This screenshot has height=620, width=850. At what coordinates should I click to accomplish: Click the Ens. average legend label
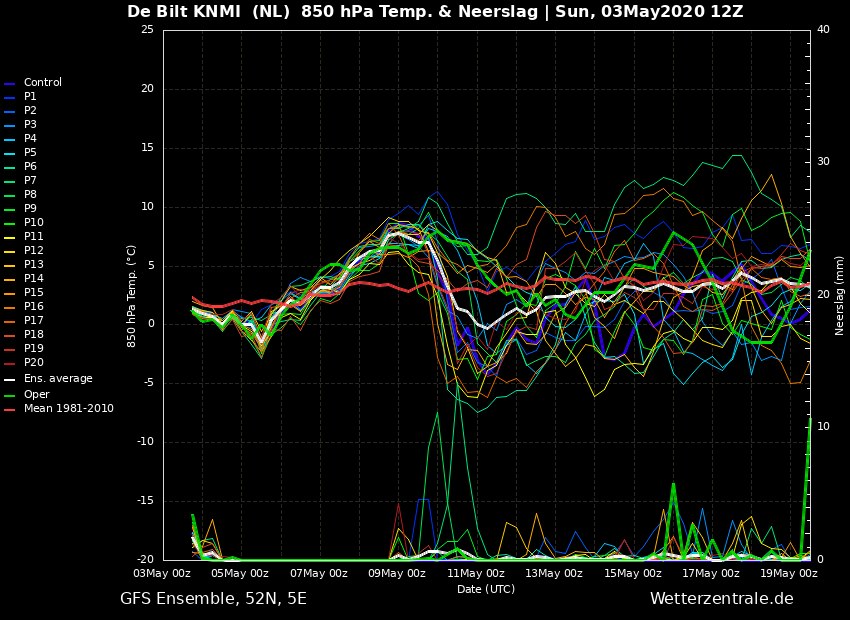[x=58, y=378]
